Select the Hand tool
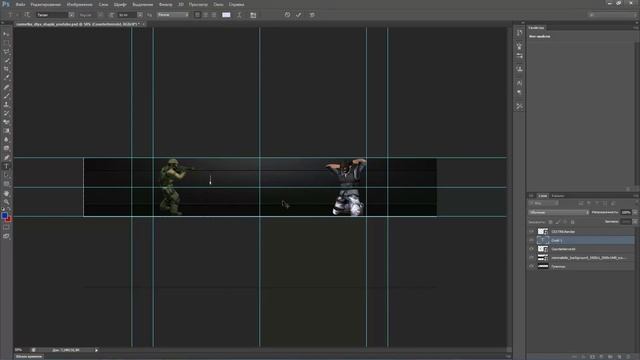This screenshot has width=640, height=360. pyautogui.click(x=6, y=193)
